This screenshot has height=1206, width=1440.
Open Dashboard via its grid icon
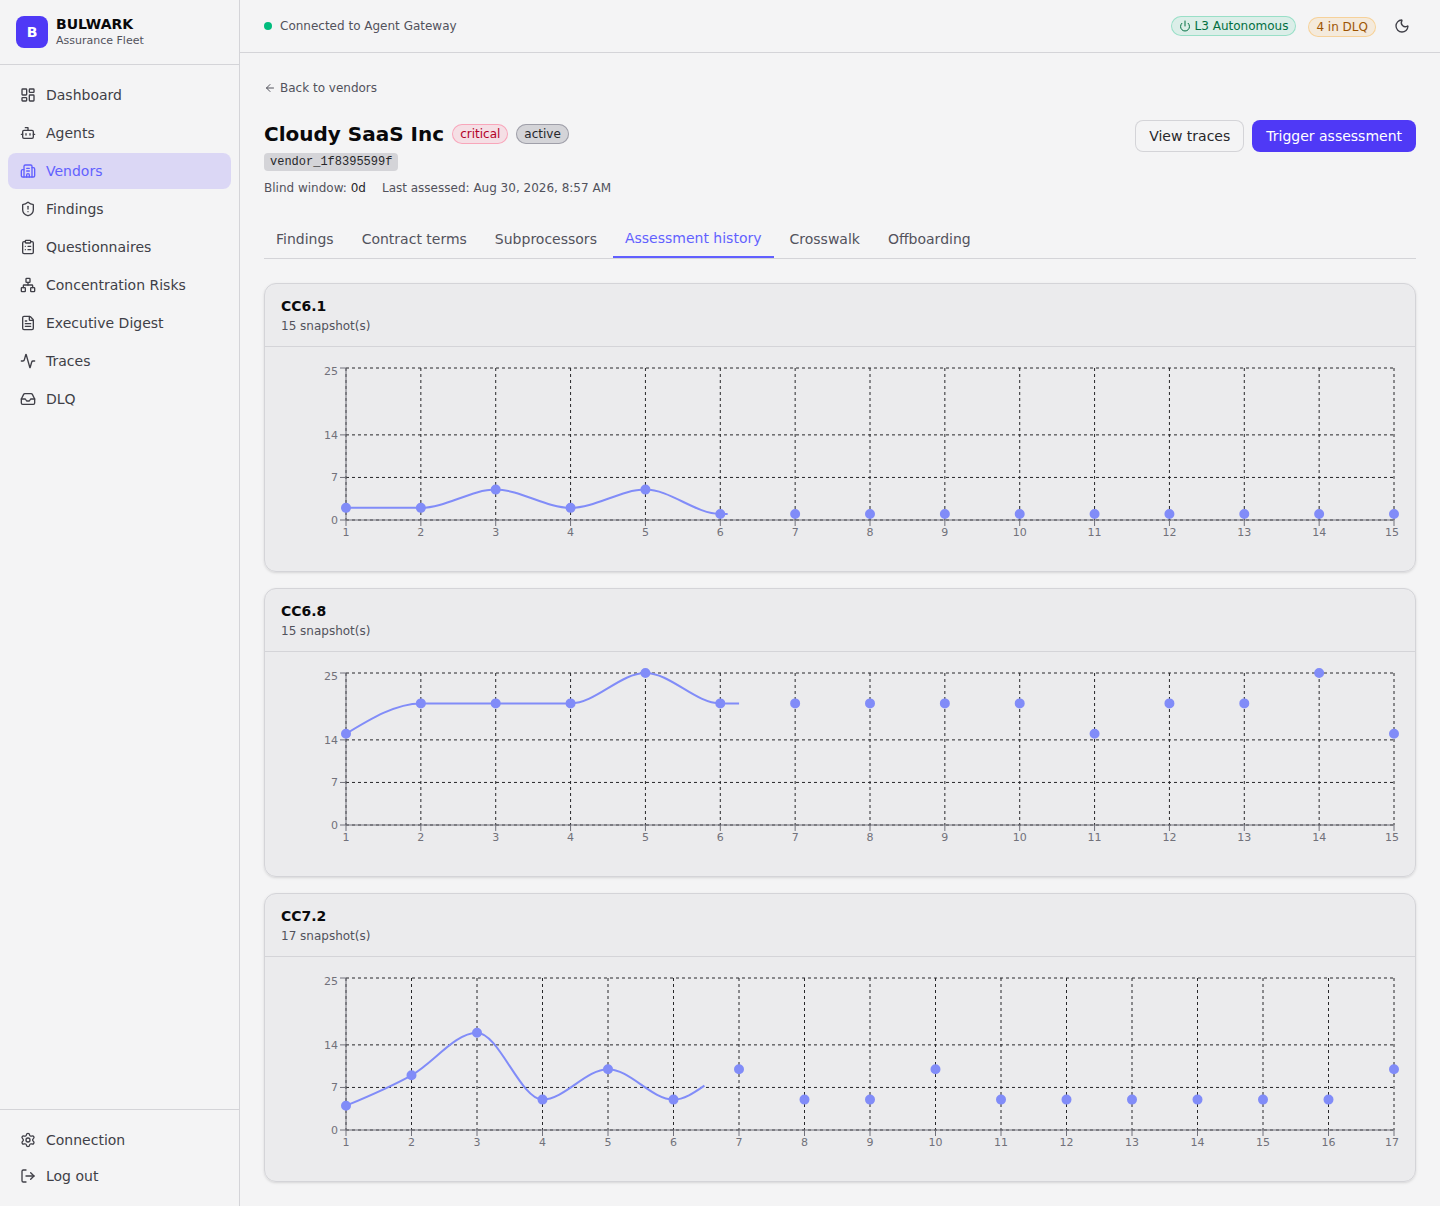28,95
